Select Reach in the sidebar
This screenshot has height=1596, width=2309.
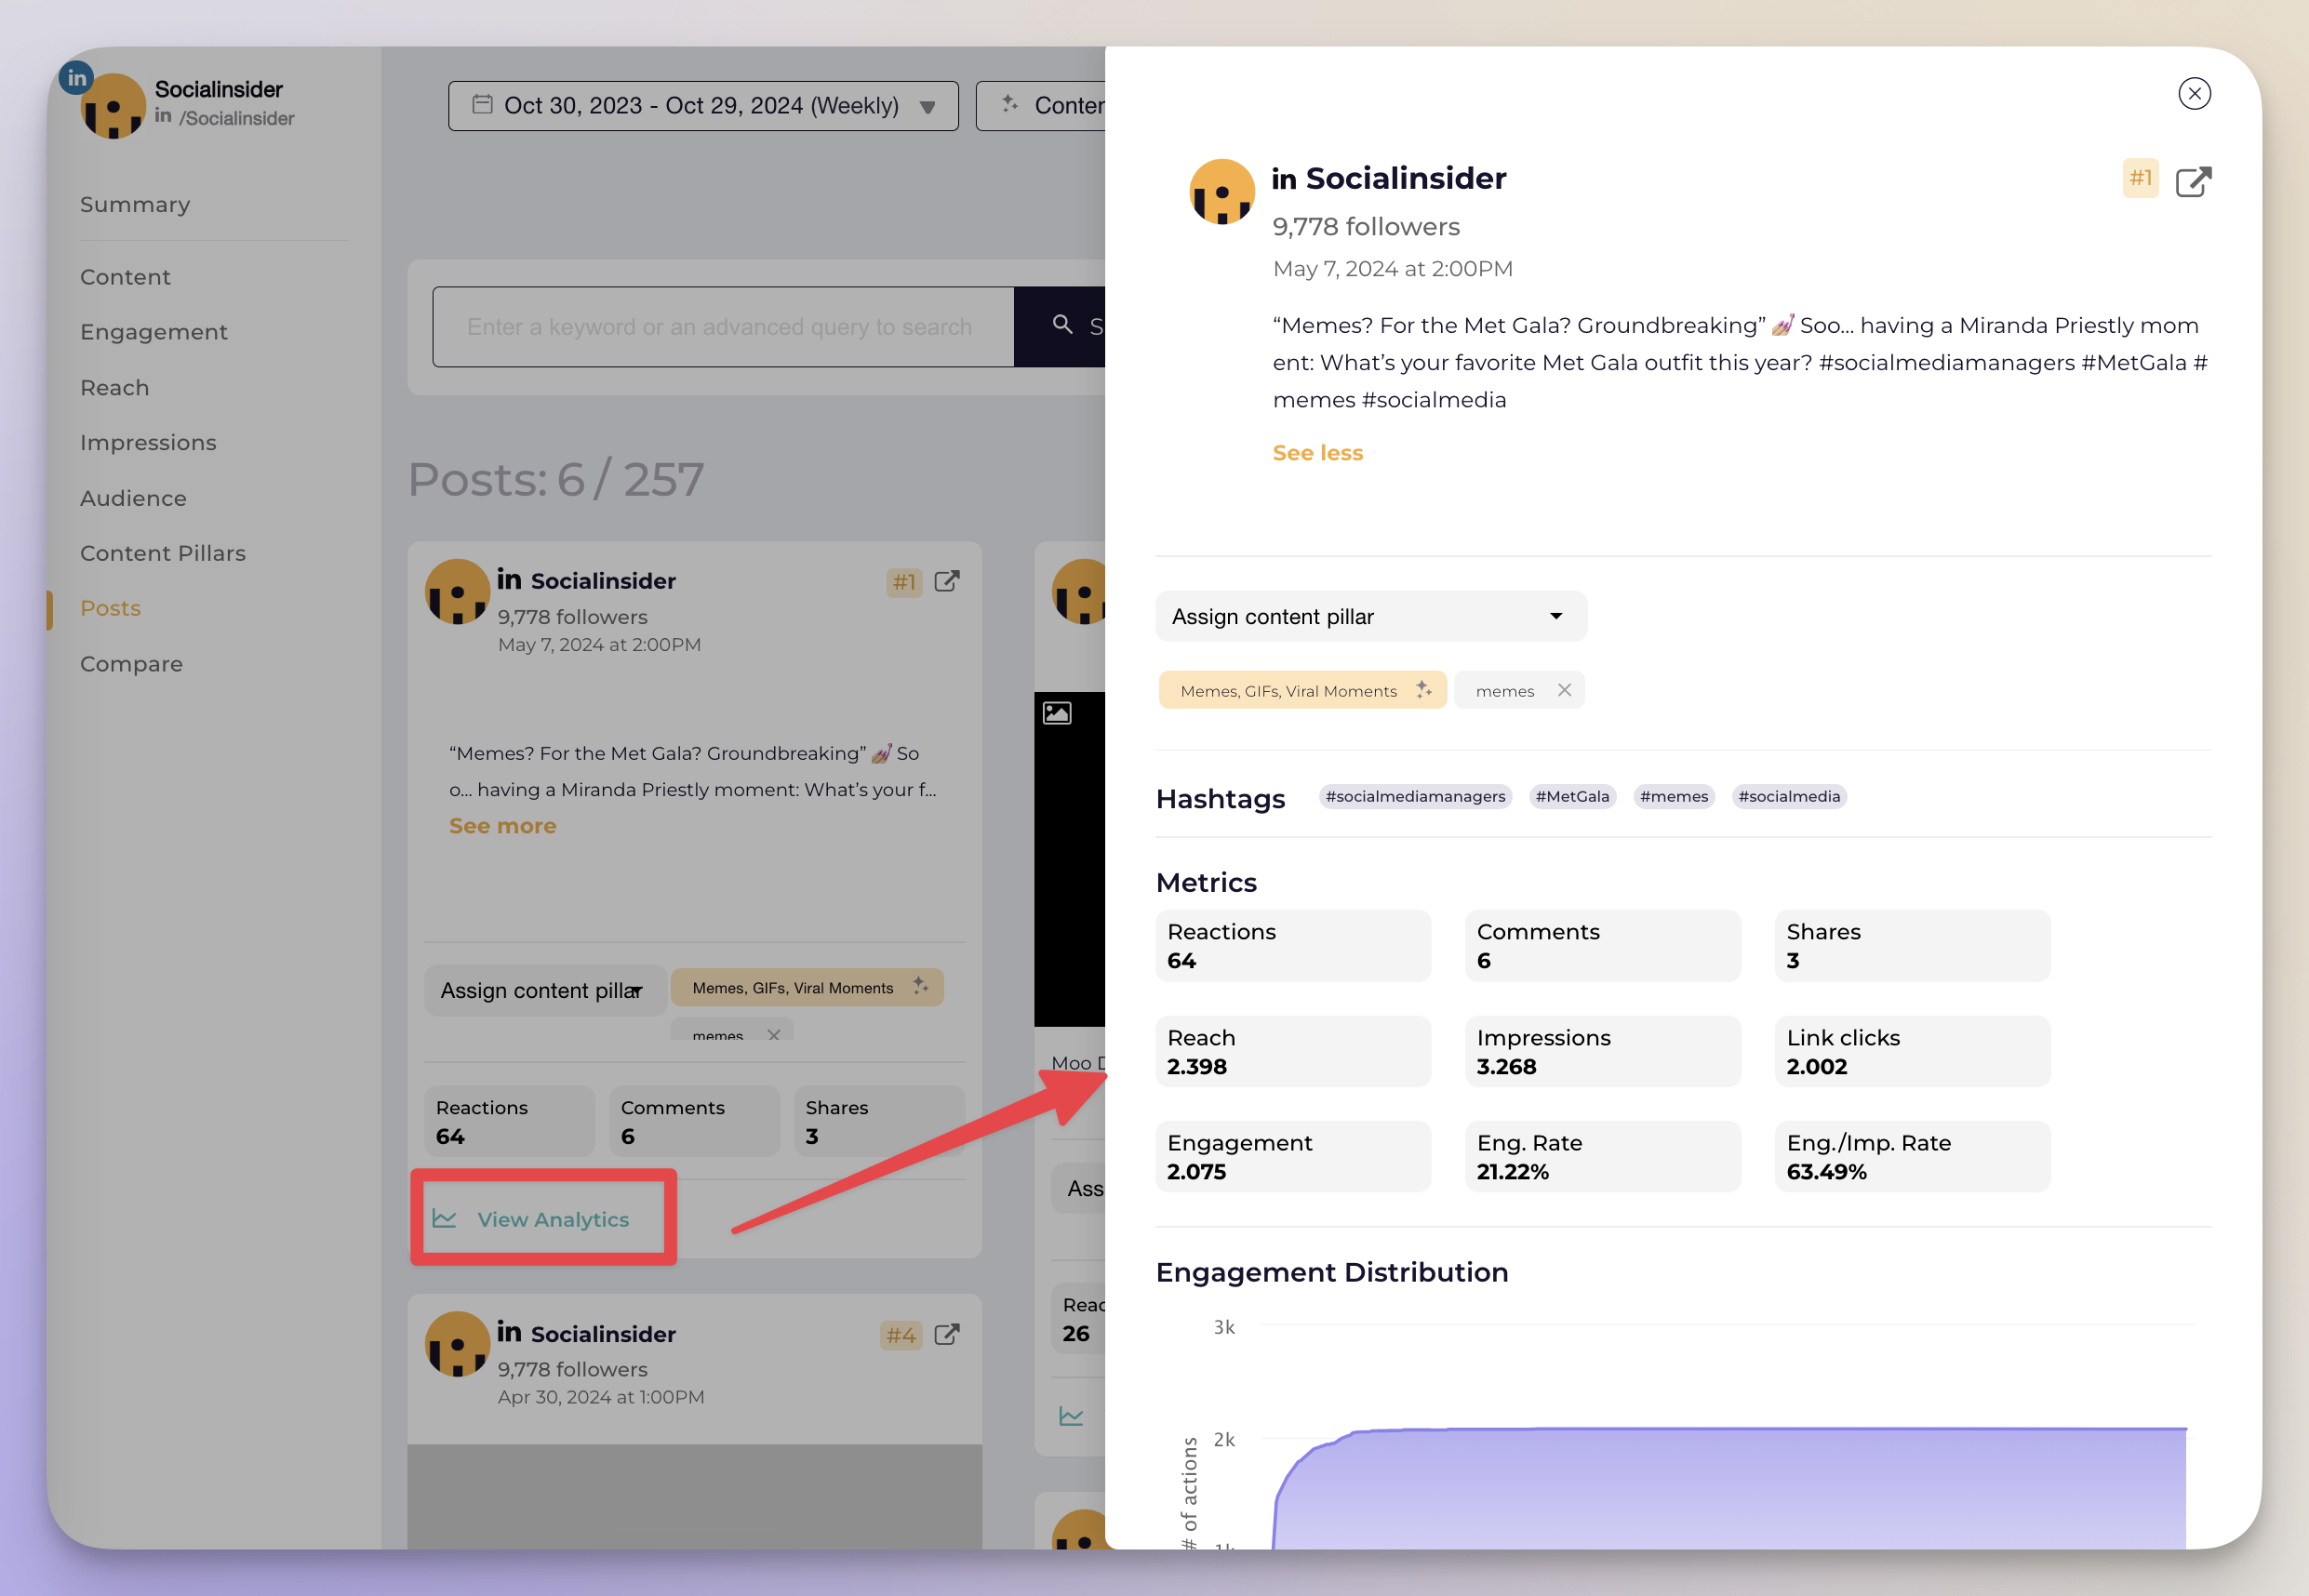[x=115, y=387]
